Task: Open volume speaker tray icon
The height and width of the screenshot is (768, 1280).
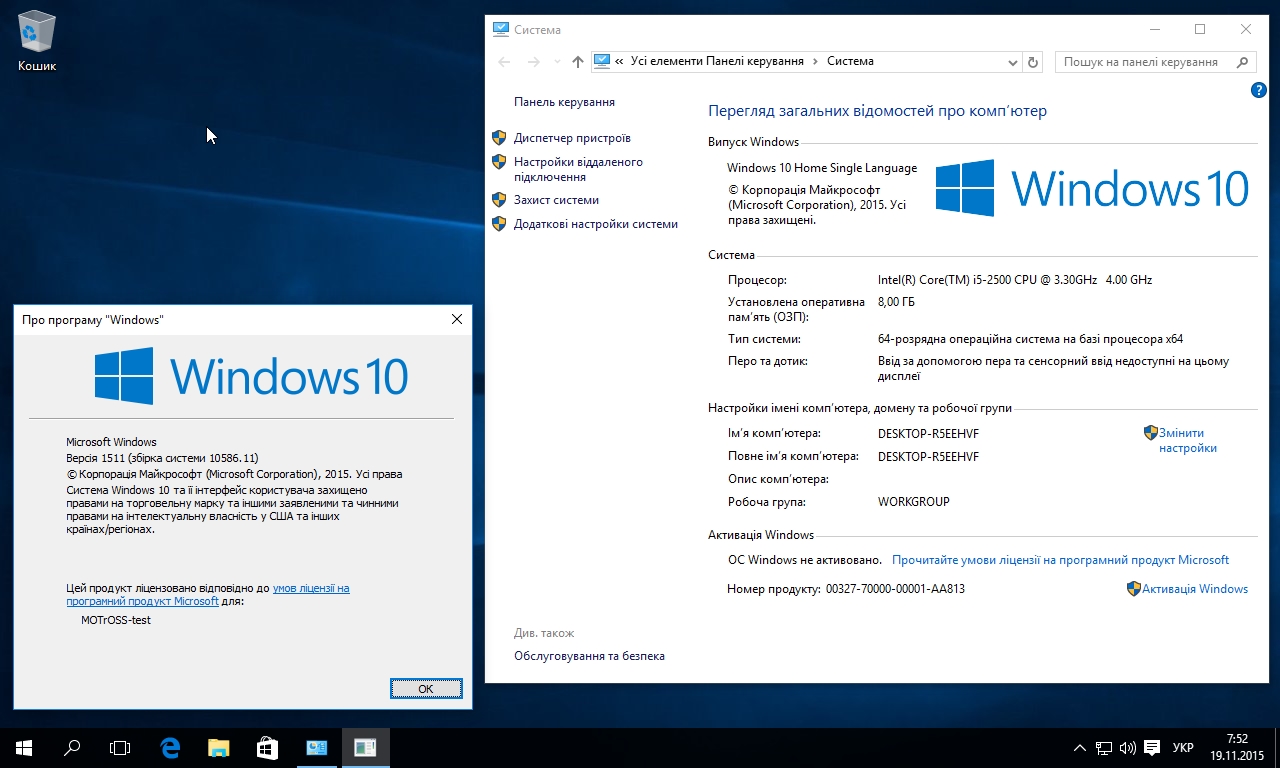Action: coord(1128,747)
